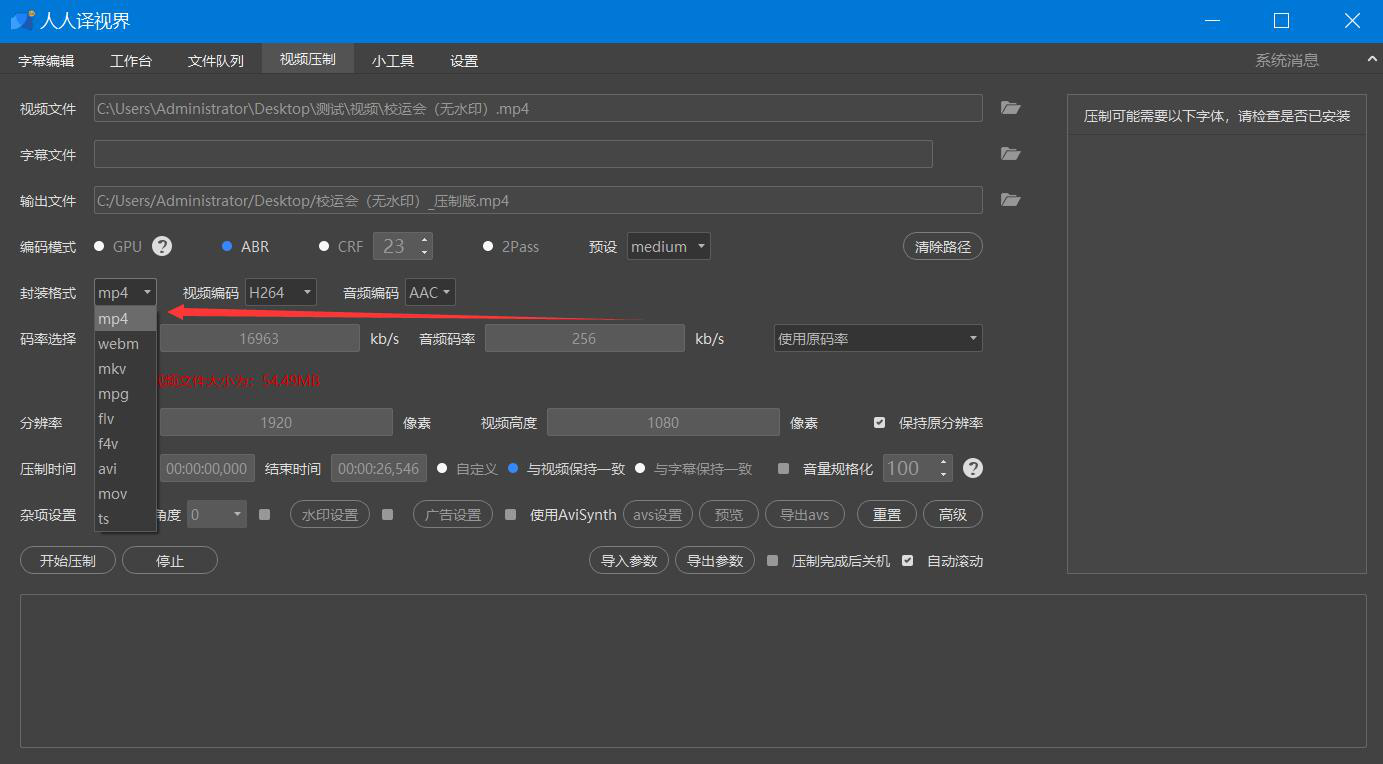
Task: Increase CRF value with stepper arrow
Action: (x=425, y=240)
